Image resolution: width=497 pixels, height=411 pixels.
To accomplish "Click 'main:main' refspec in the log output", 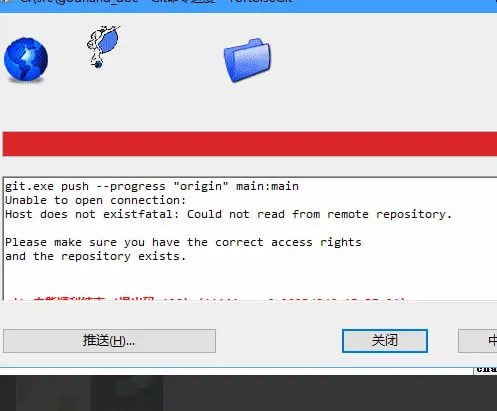I will (267, 186).
